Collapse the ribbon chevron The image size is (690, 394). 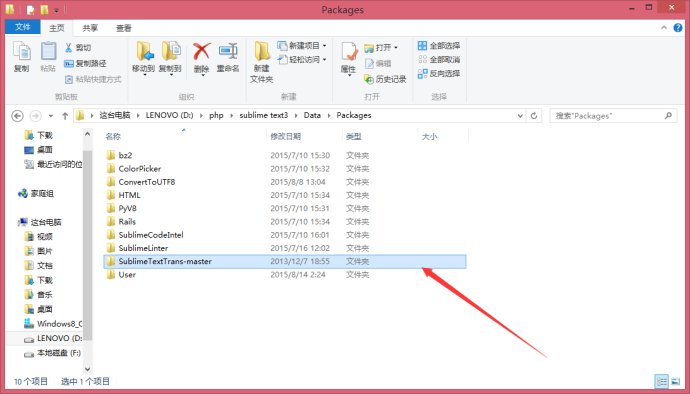tap(664, 28)
